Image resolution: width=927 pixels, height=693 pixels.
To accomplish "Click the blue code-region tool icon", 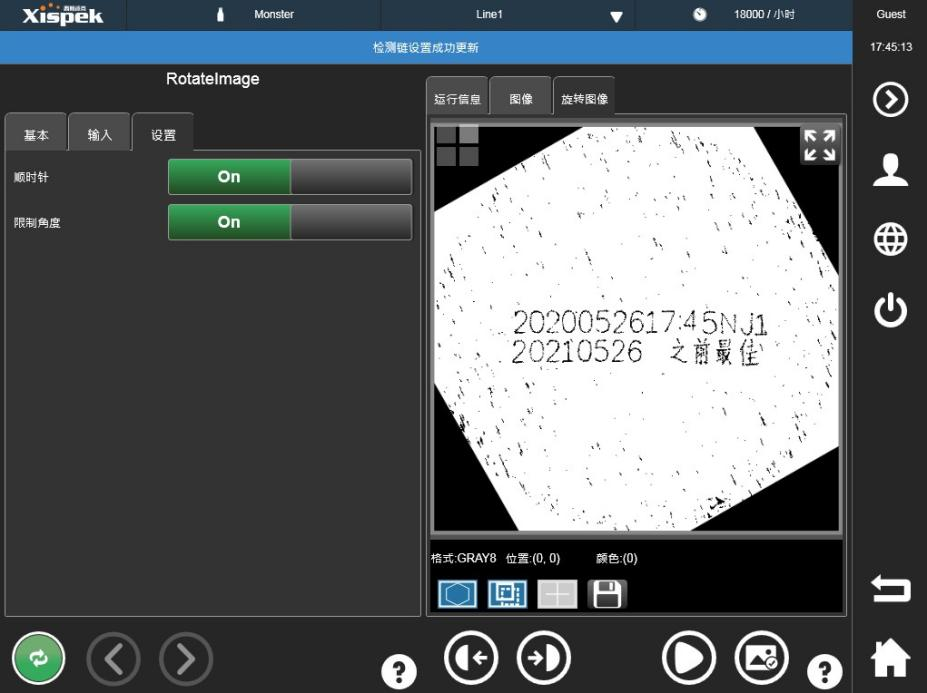I will (x=507, y=594).
